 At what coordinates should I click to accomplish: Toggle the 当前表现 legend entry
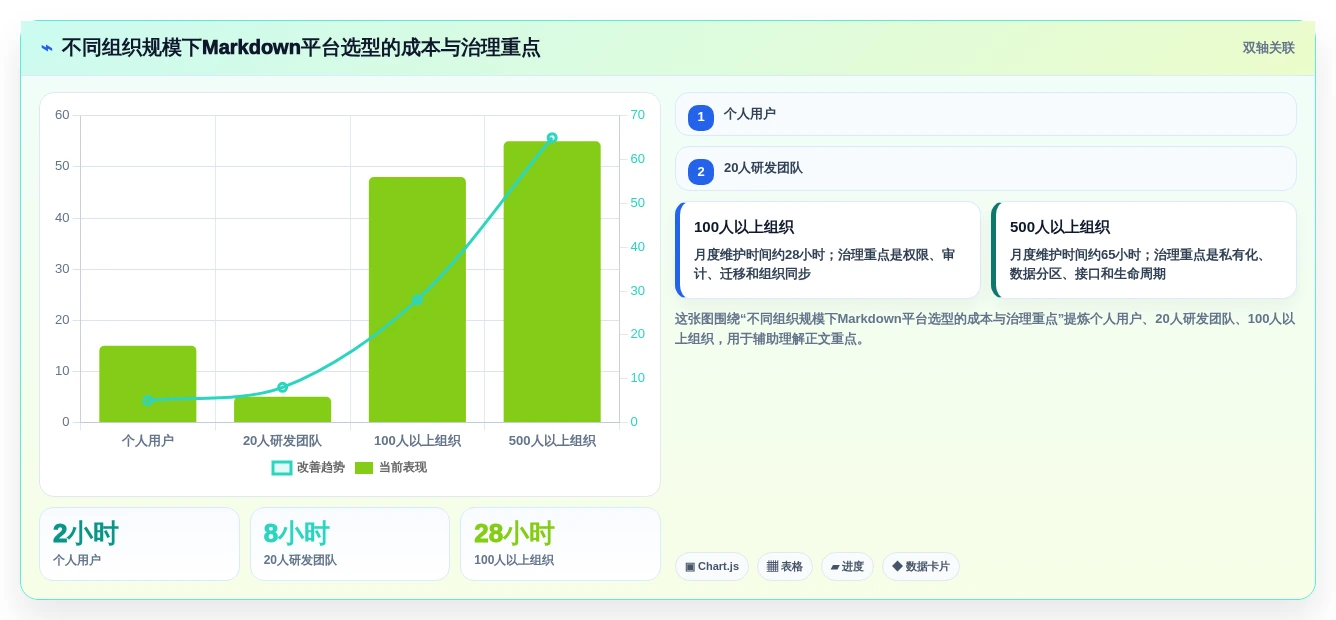coord(391,467)
